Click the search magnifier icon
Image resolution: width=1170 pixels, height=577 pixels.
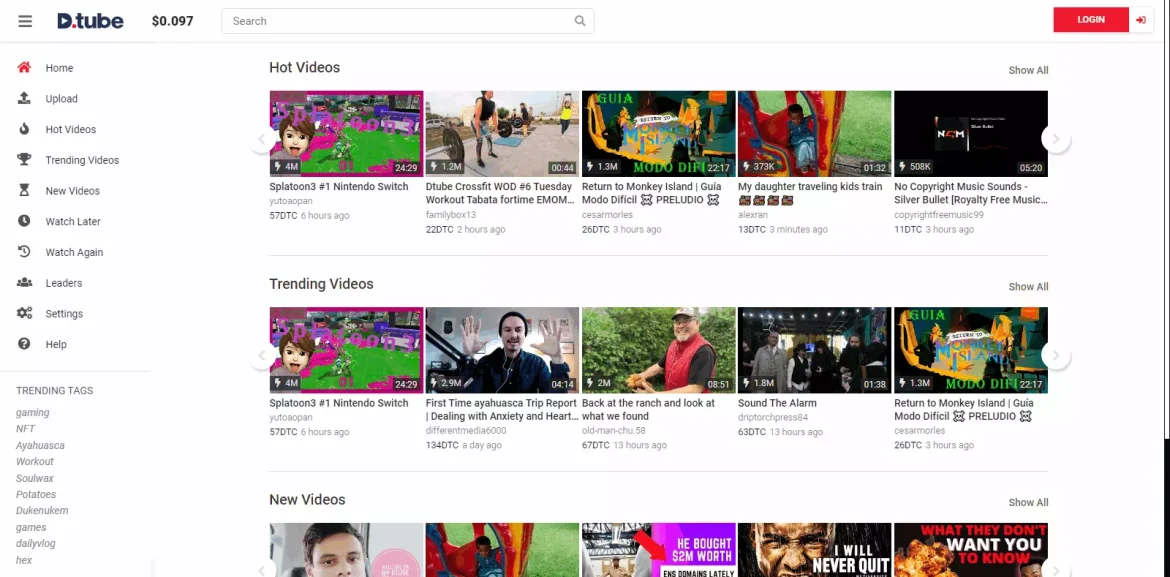click(x=580, y=21)
